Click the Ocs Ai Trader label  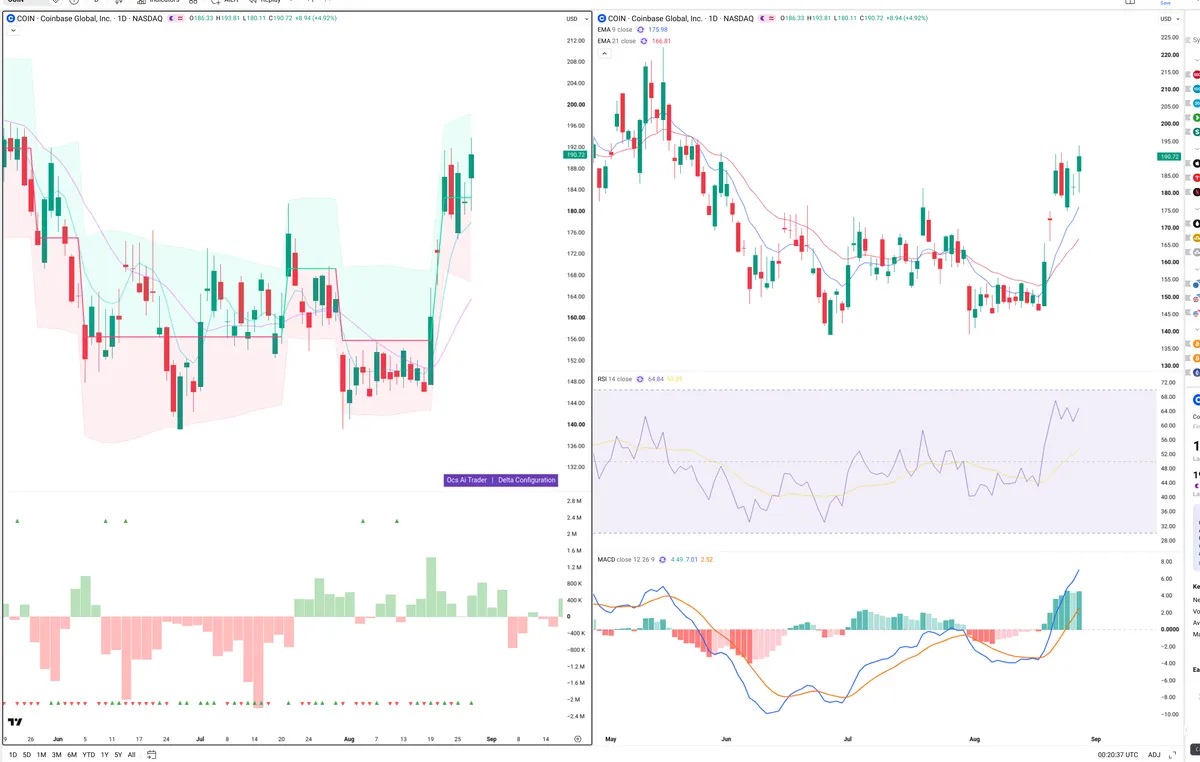pyautogui.click(x=467, y=480)
